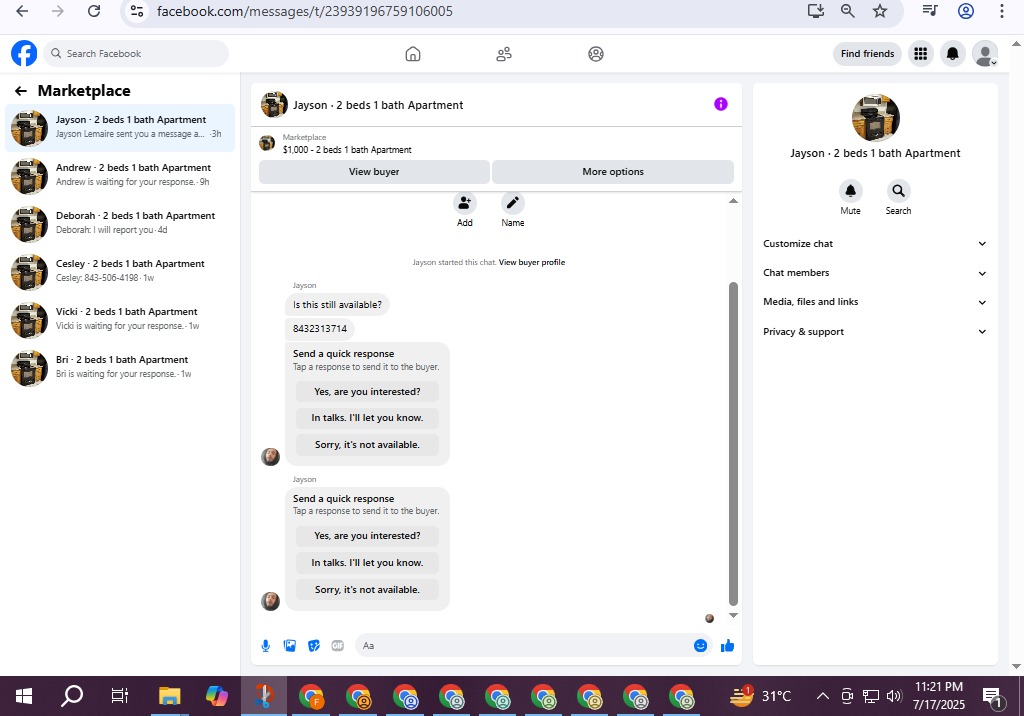Click Find friends button
Screen dimensions: 1024x716
click(867, 54)
